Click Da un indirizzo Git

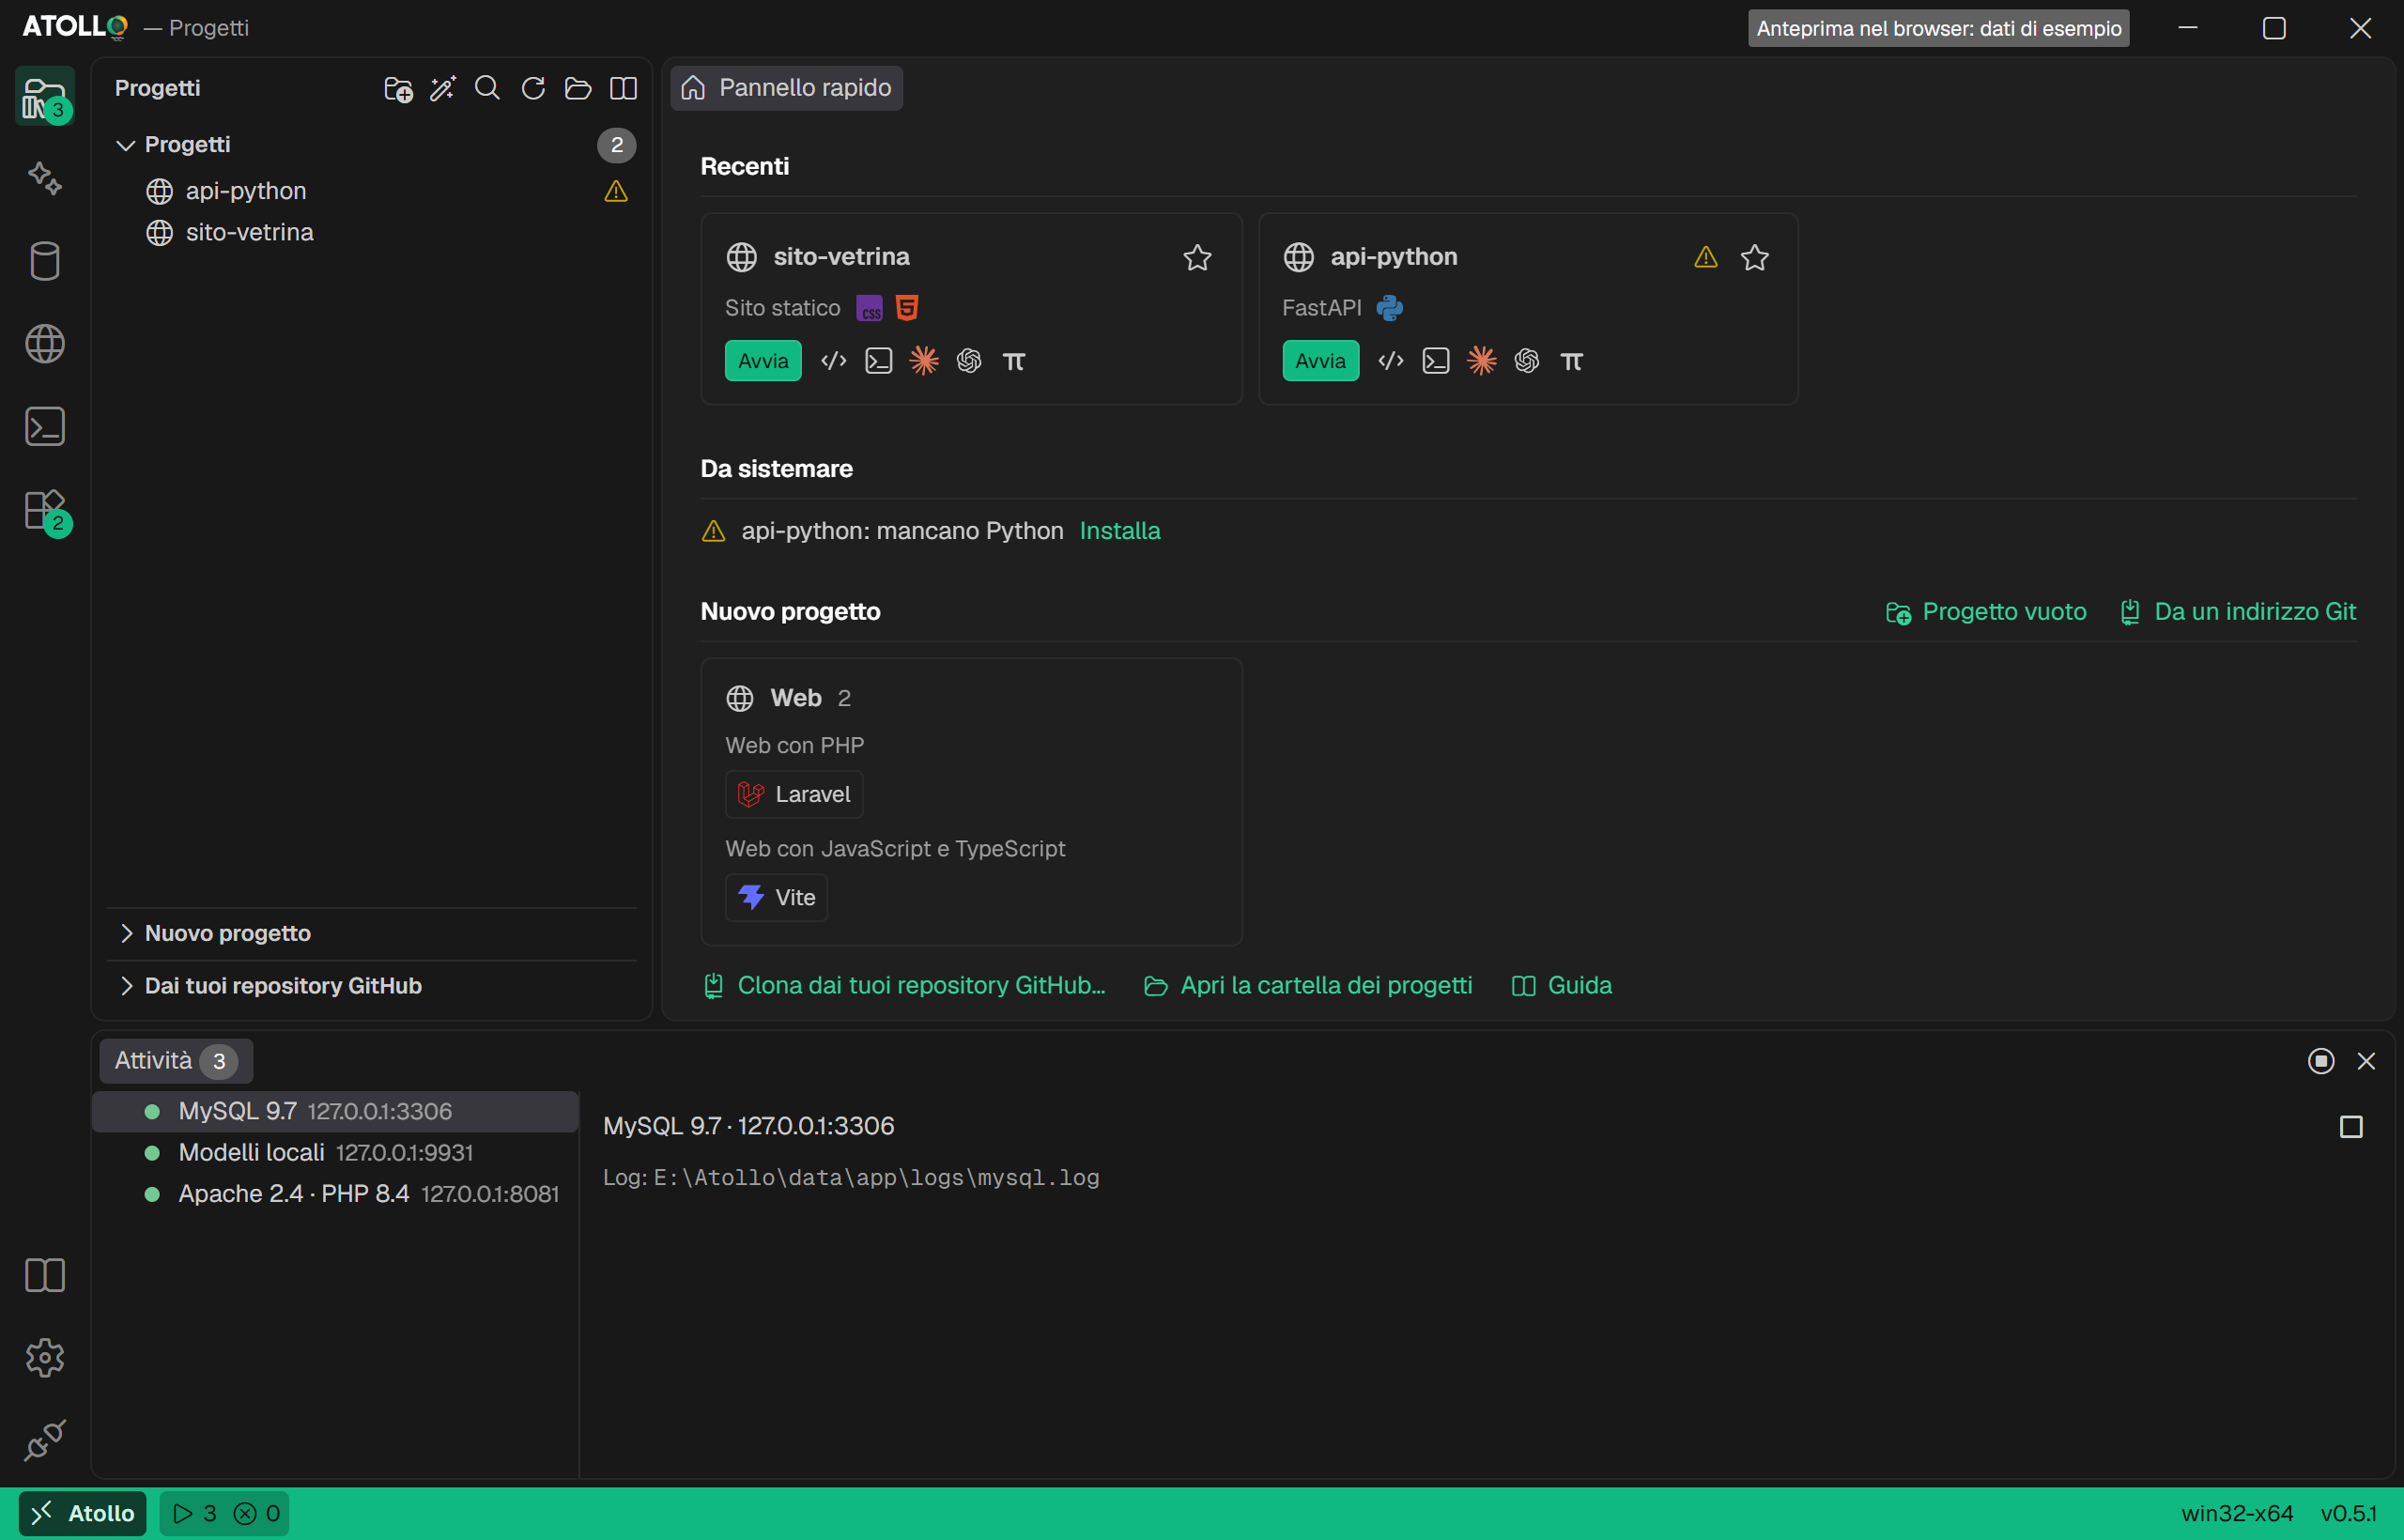click(2238, 612)
